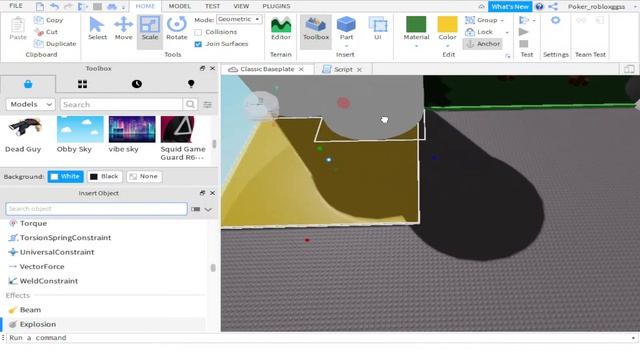Screen dimensions: 640x360
Task: Select the Obby Sky model thumbnail
Action: (80, 129)
